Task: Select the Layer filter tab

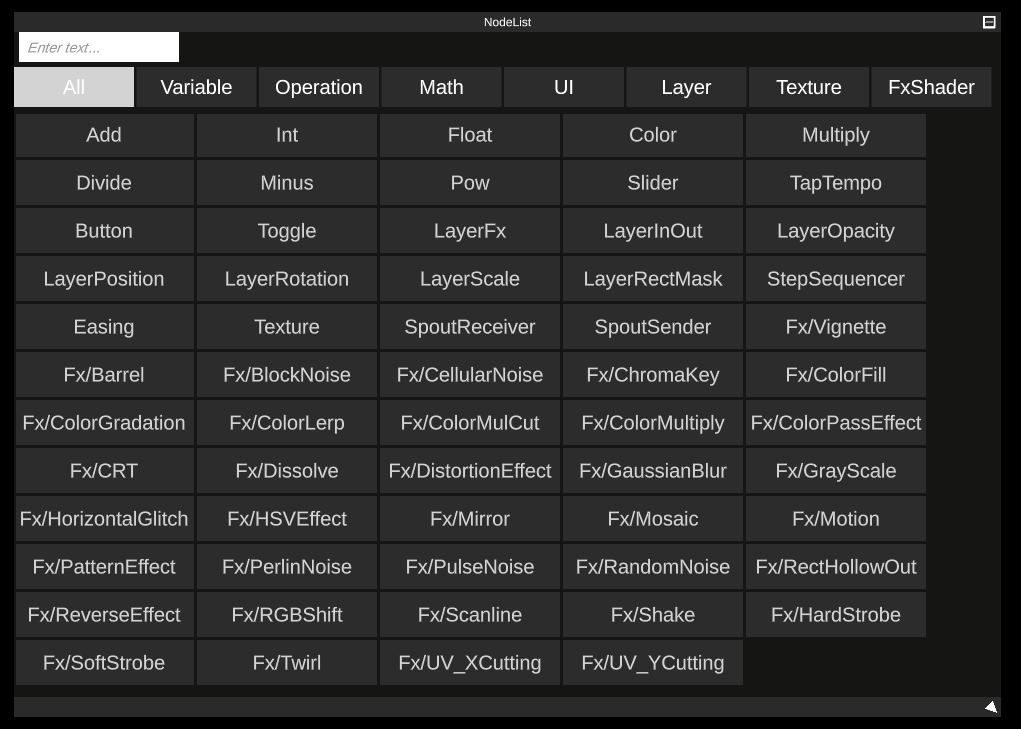Action: (x=686, y=87)
